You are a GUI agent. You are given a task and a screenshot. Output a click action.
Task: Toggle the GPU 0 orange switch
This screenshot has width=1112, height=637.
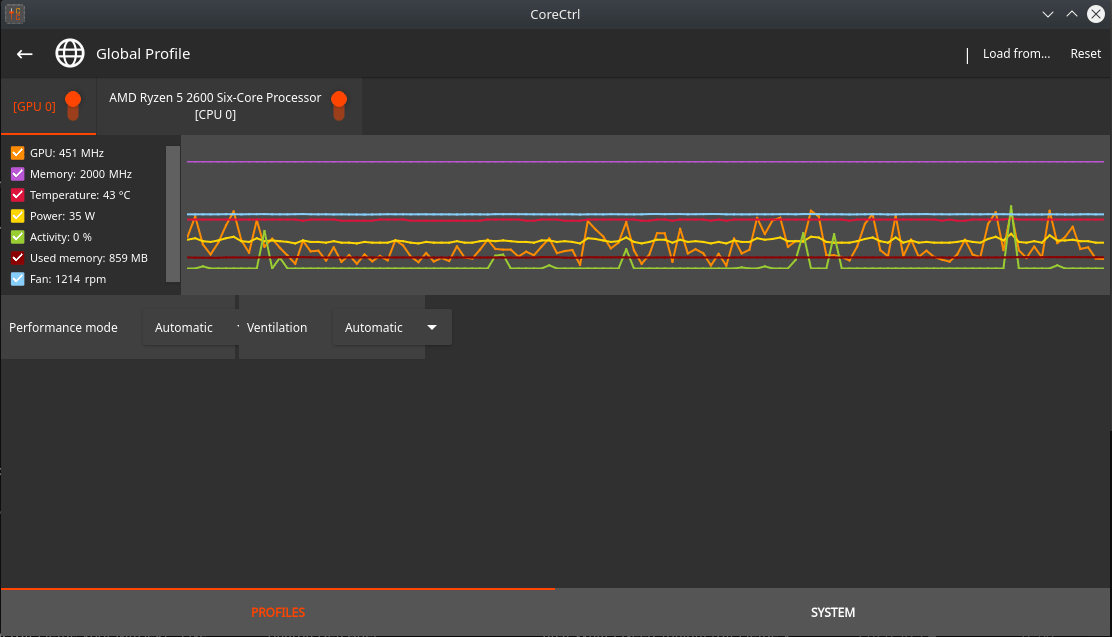(x=72, y=105)
